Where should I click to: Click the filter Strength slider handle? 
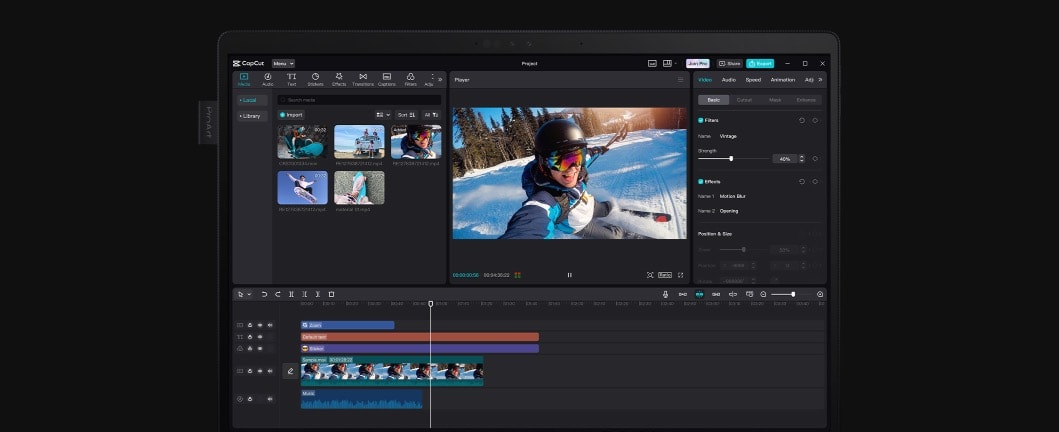click(731, 158)
